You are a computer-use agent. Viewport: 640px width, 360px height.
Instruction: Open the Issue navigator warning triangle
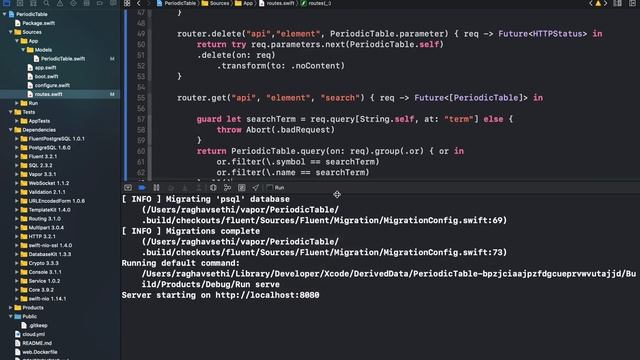[60, 3]
